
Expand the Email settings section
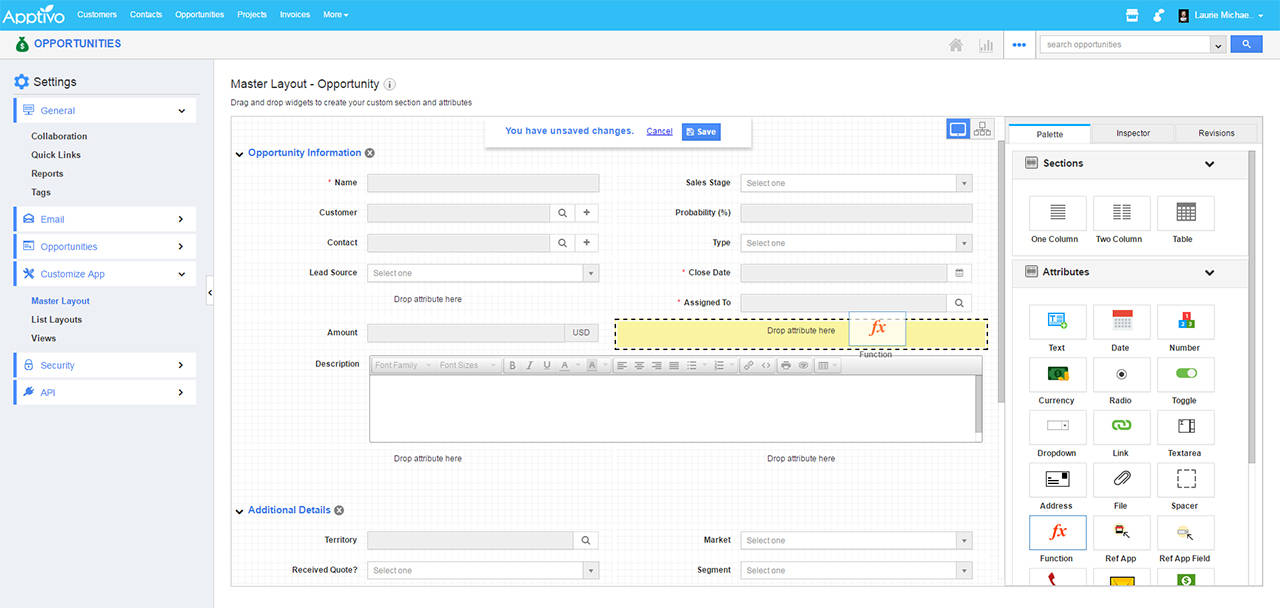[x=106, y=219]
